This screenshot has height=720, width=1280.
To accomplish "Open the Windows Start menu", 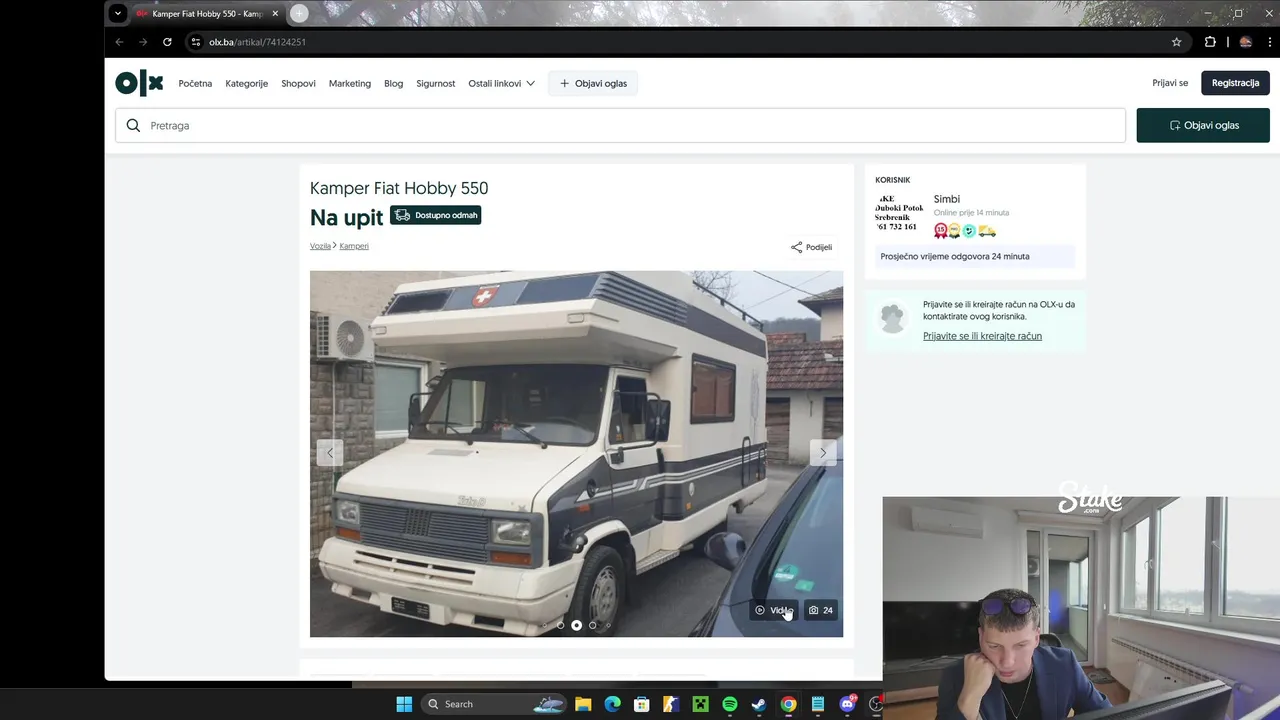I will pyautogui.click(x=404, y=704).
